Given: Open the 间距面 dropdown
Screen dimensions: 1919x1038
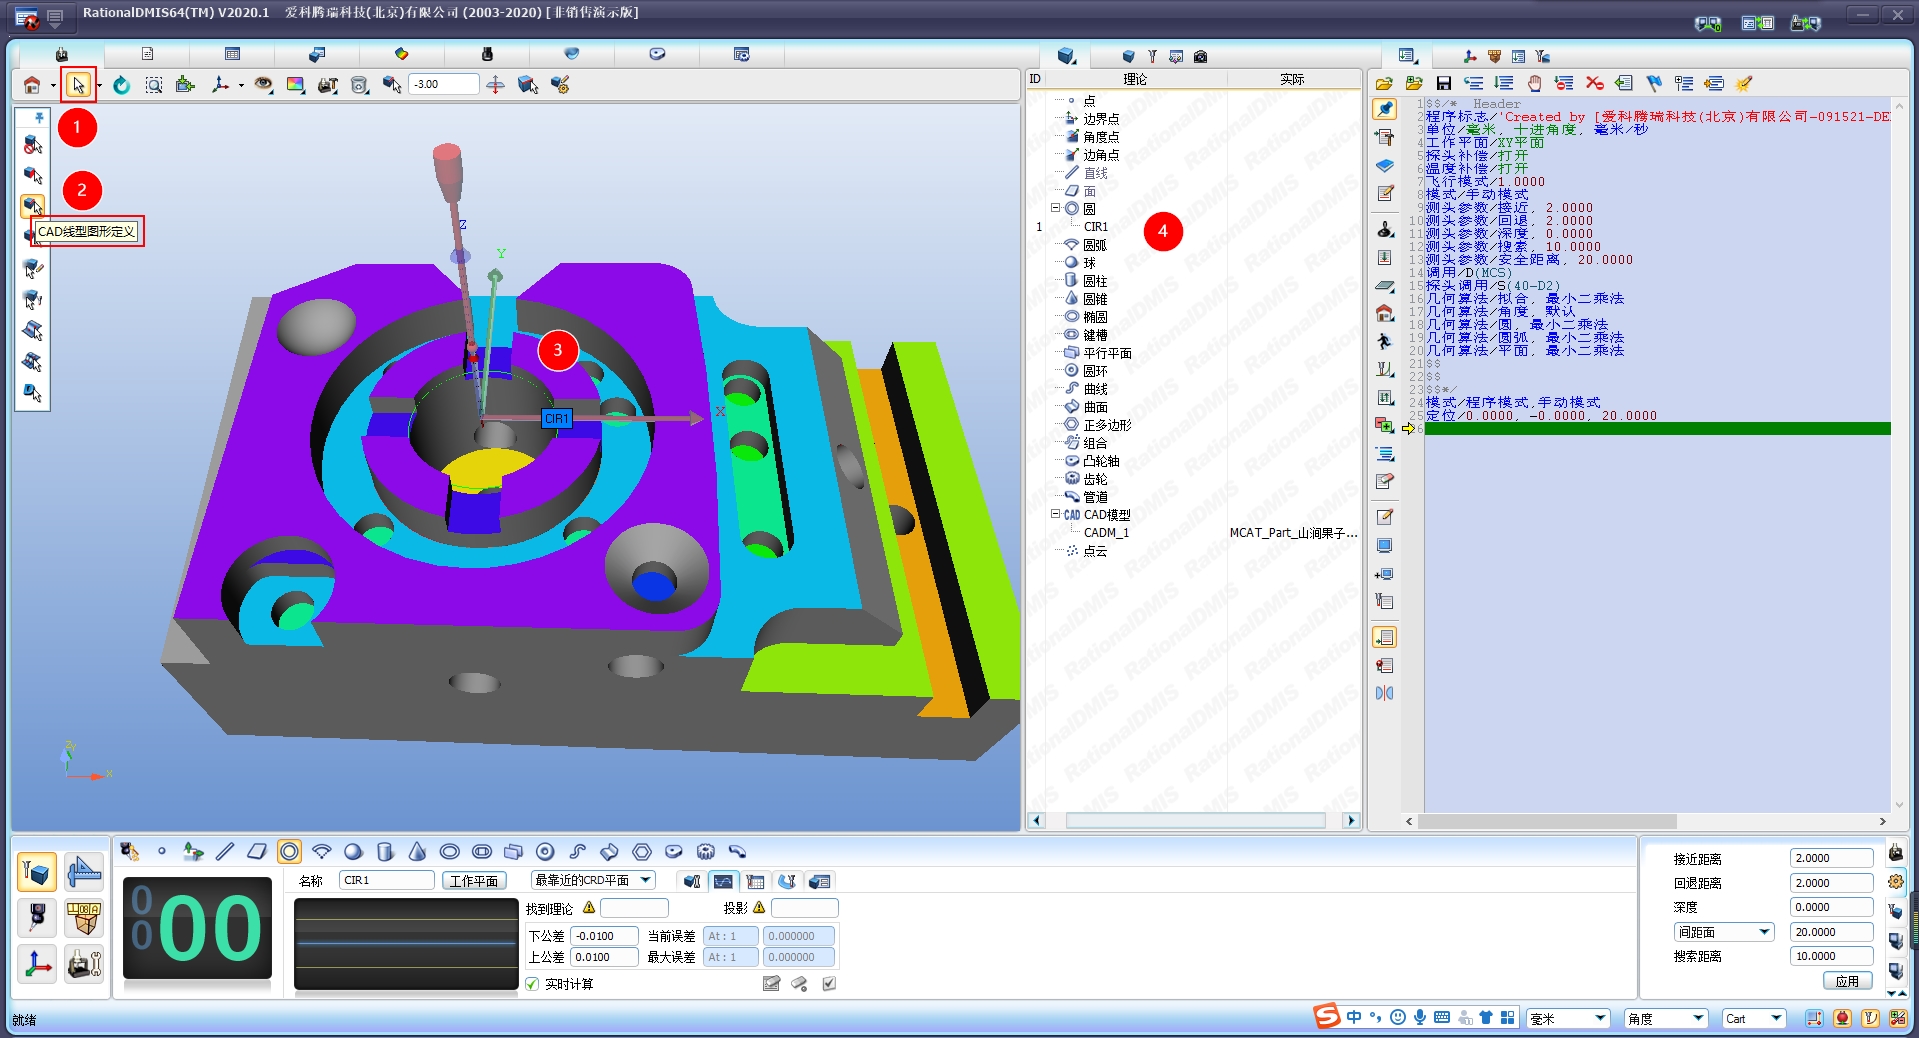Looking at the screenshot, I should point(1764,932).
